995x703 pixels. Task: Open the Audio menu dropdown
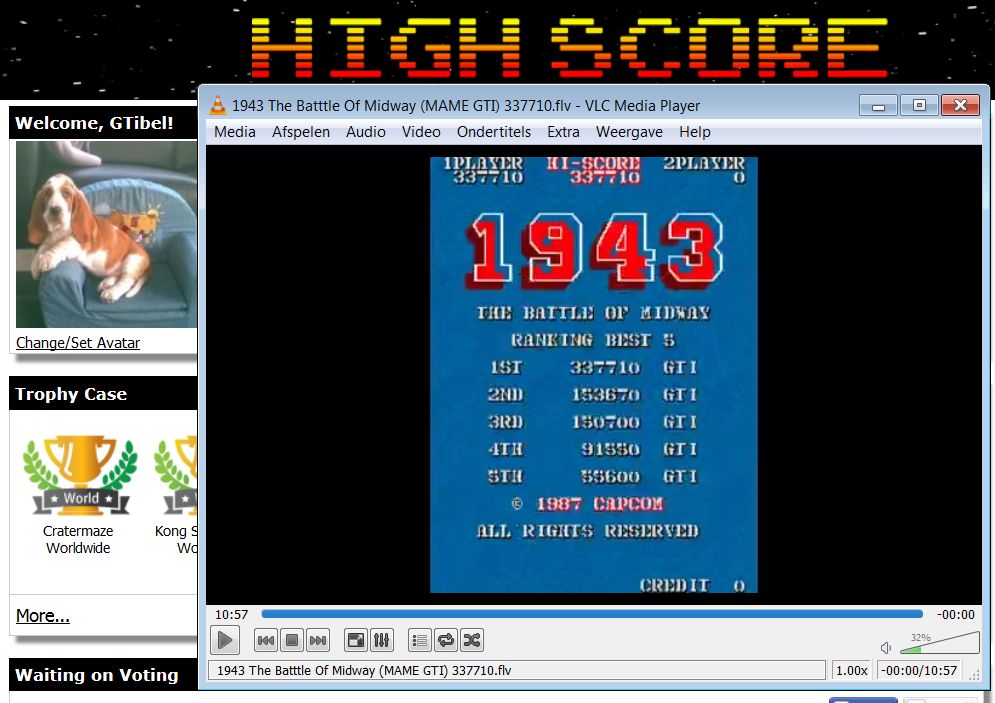[366, 132]
